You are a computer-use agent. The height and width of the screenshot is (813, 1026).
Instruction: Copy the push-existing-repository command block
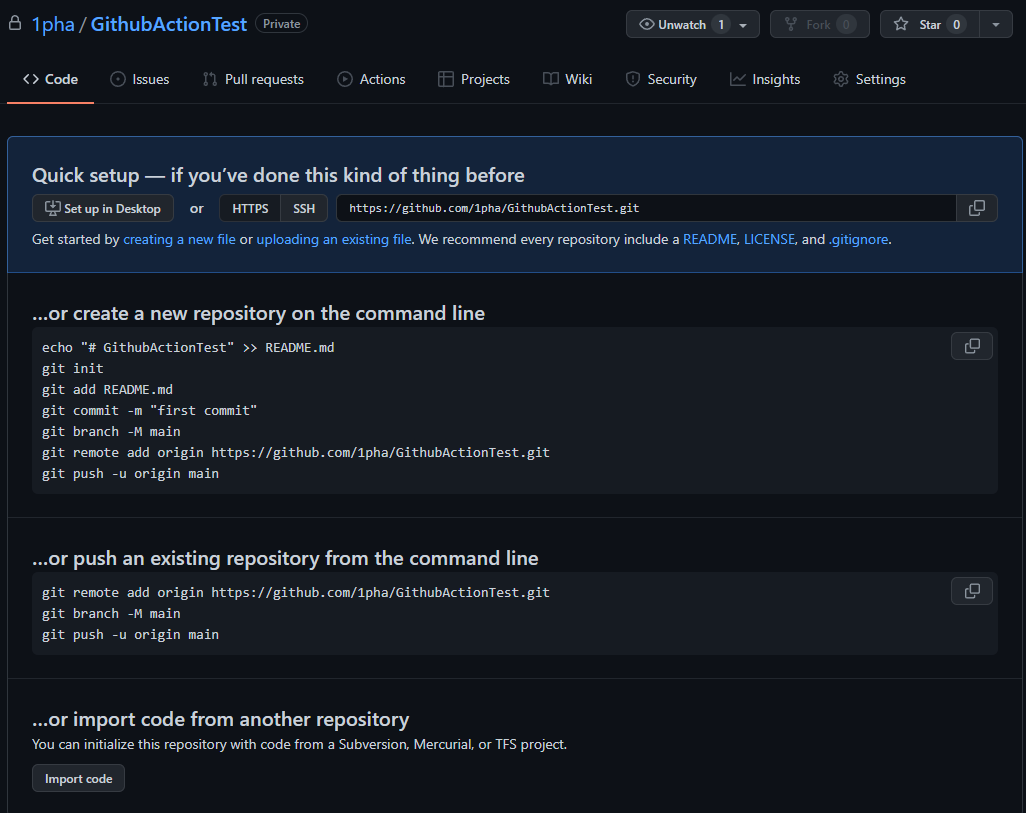pos(972,591)
